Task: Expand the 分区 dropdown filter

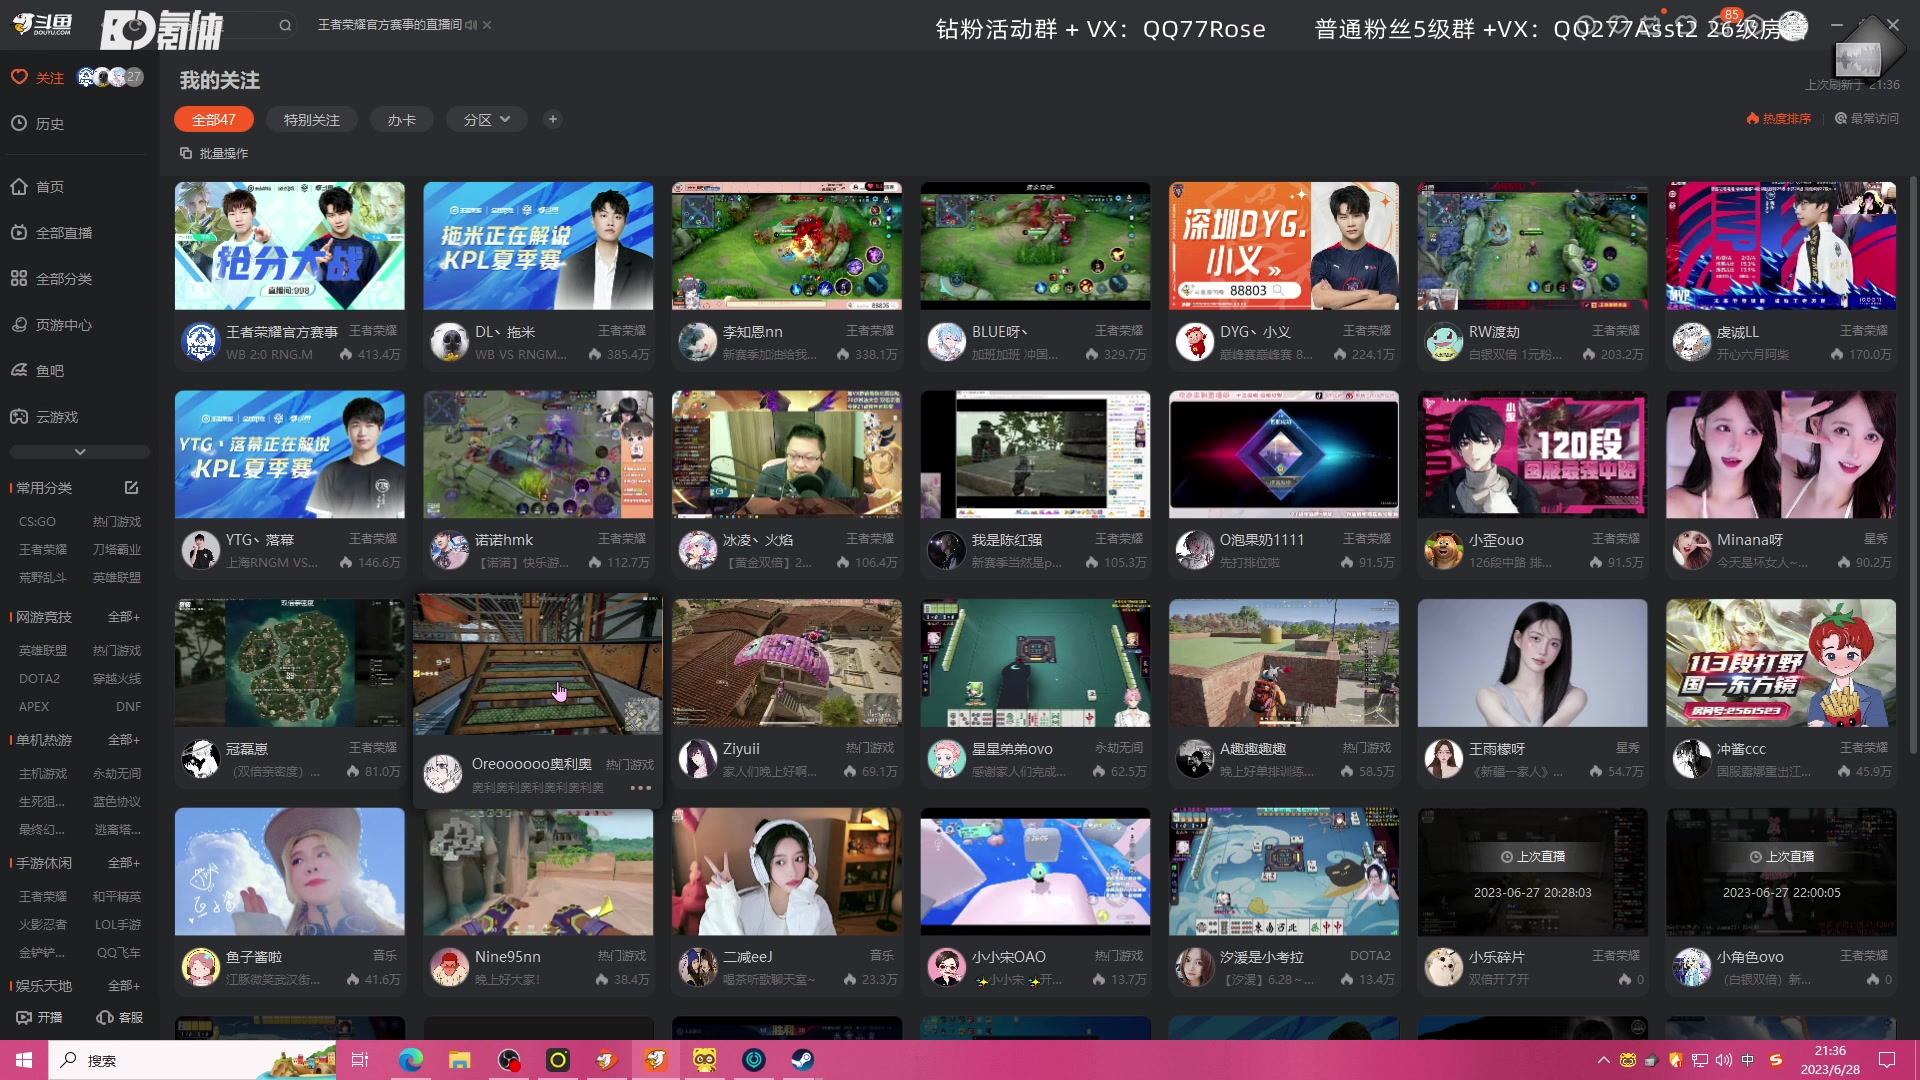Action: tap(486, 119)
